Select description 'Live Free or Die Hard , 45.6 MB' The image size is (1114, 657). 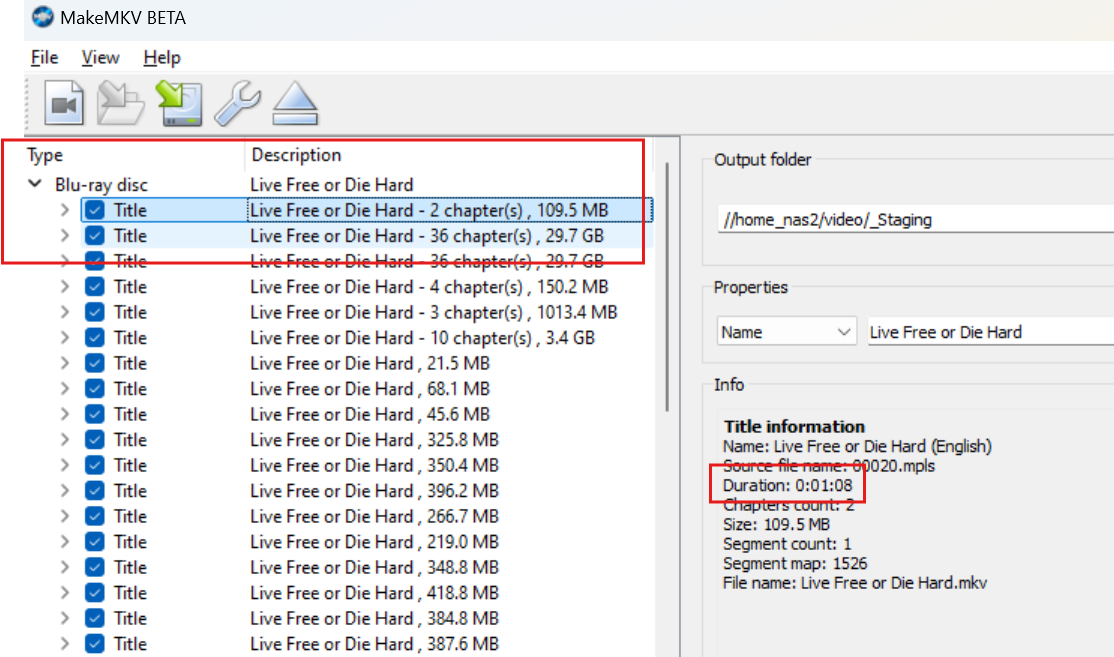tap(370, 415)
